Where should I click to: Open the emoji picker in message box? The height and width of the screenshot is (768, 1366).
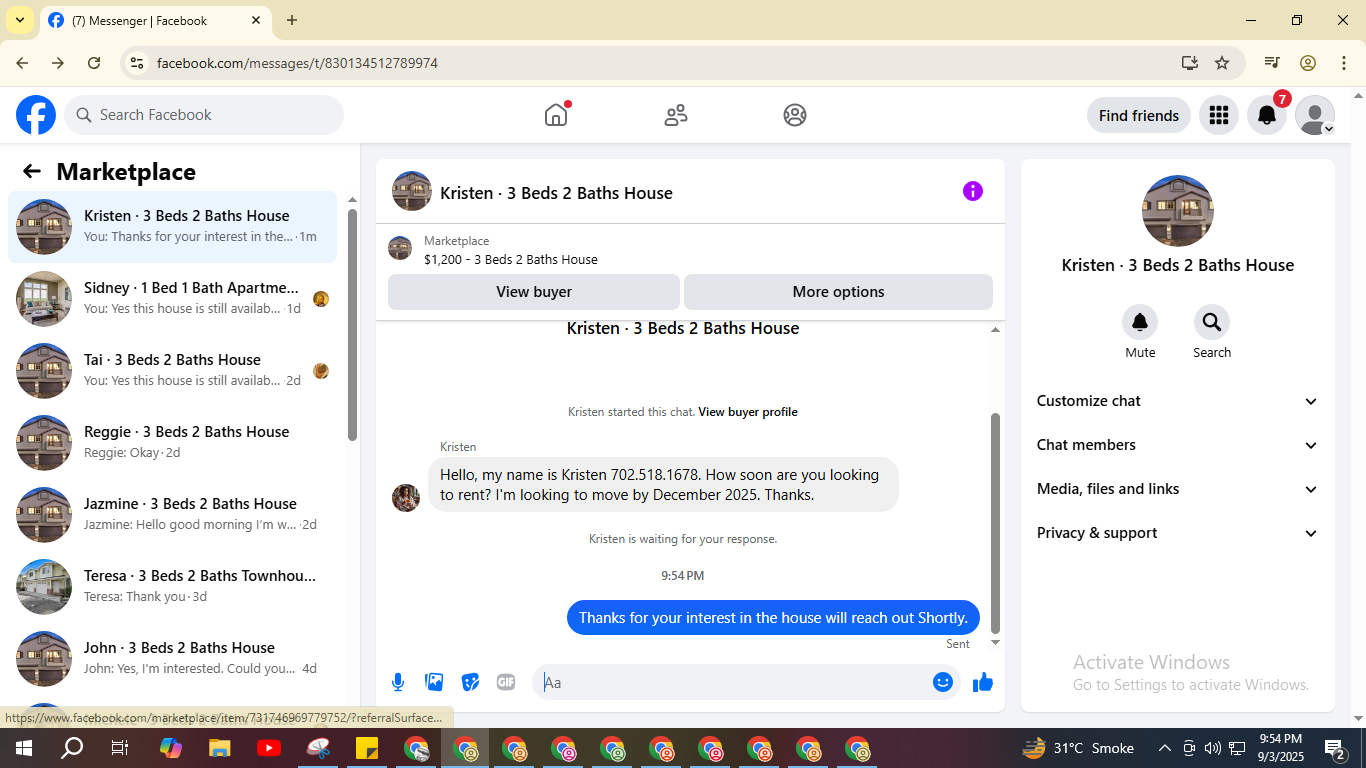click(x=943, y=682)
